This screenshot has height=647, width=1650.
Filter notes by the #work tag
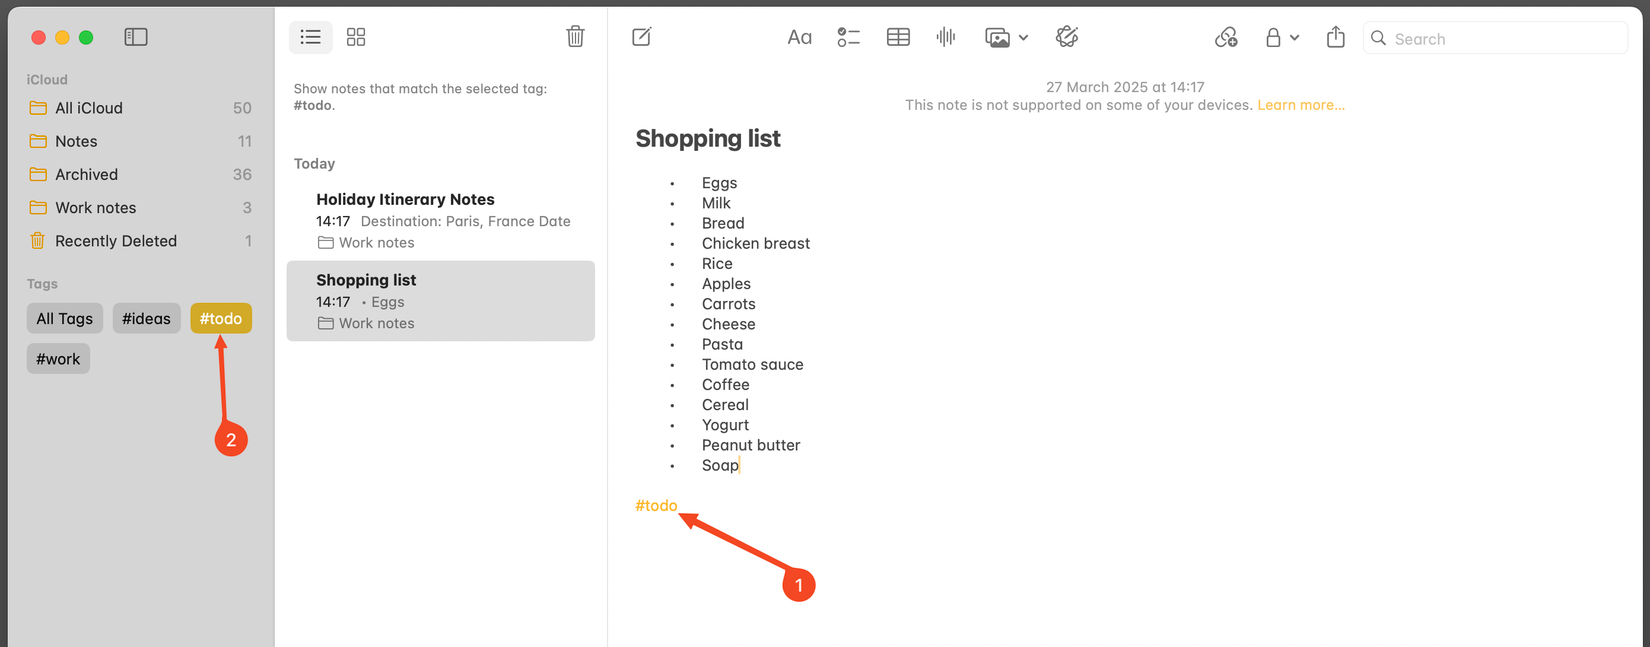coord(58,358)
